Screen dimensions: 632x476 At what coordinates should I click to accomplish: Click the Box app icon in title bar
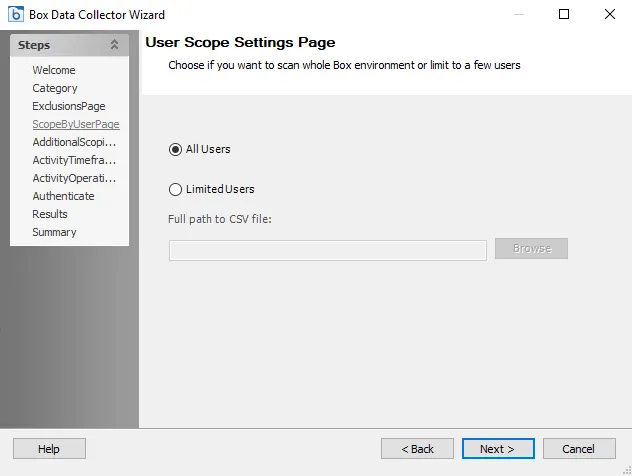[x=16, y=15]
